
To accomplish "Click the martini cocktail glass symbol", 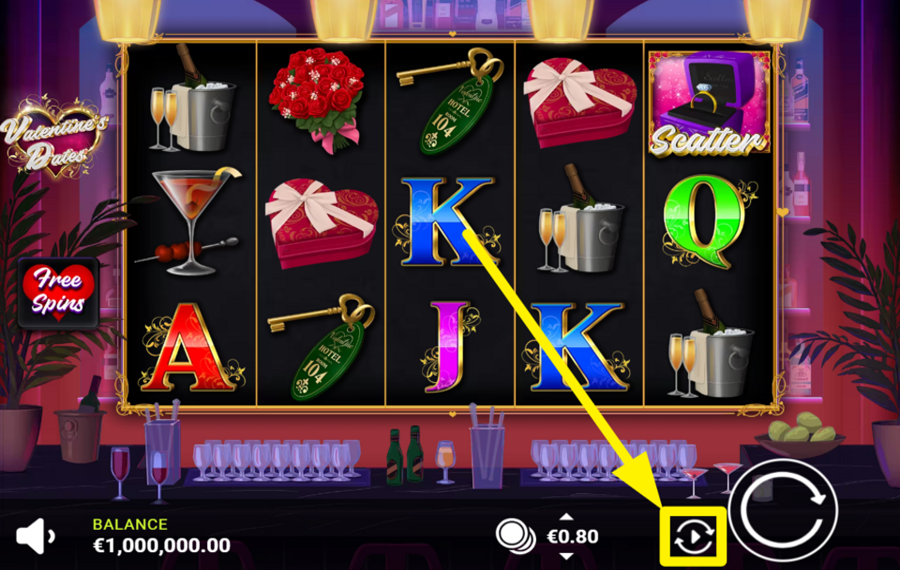I will pyautogui.click(x=191, y=222).
